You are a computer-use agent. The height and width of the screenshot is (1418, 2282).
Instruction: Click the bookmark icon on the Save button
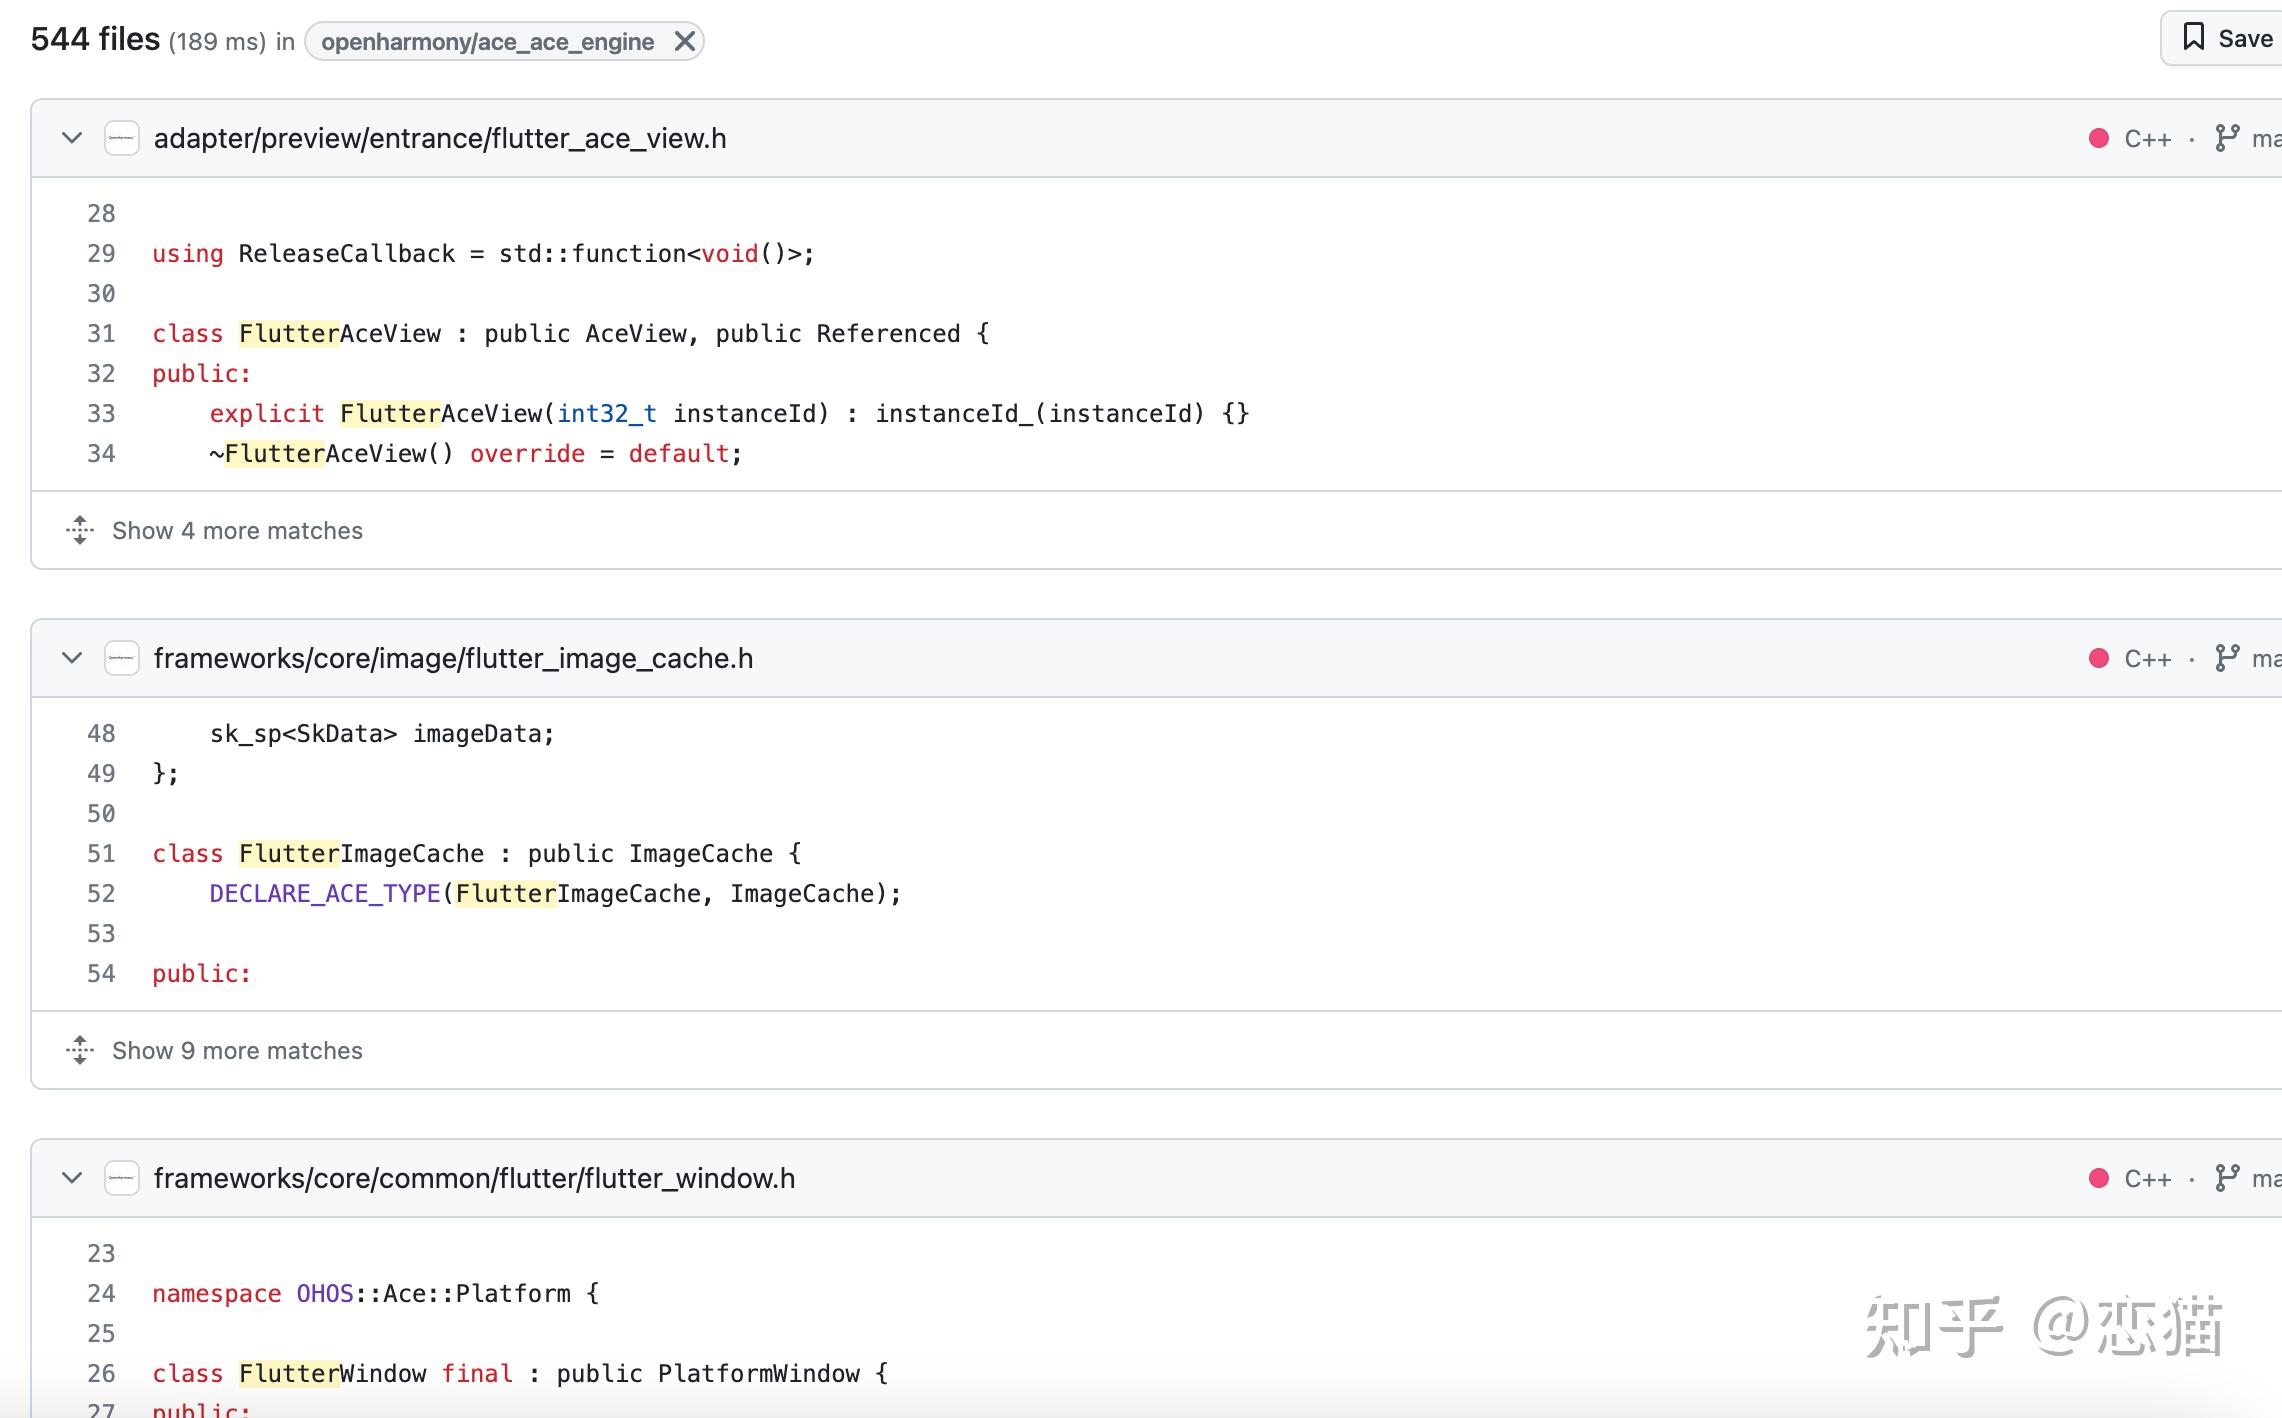point(2193,38)
